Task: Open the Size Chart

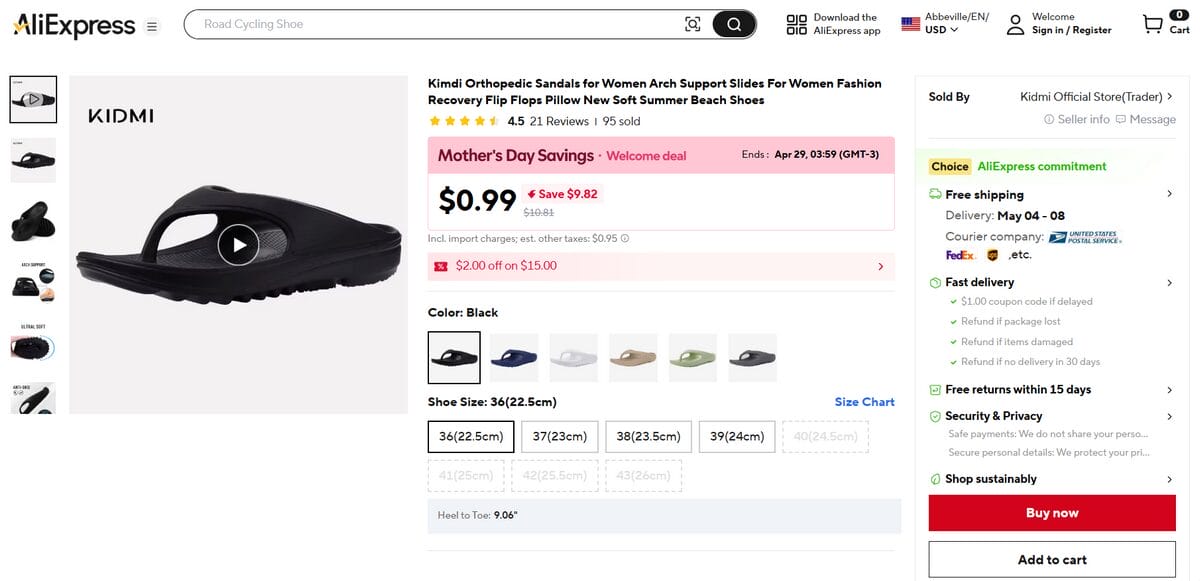Action: click(x=864, y=401)
